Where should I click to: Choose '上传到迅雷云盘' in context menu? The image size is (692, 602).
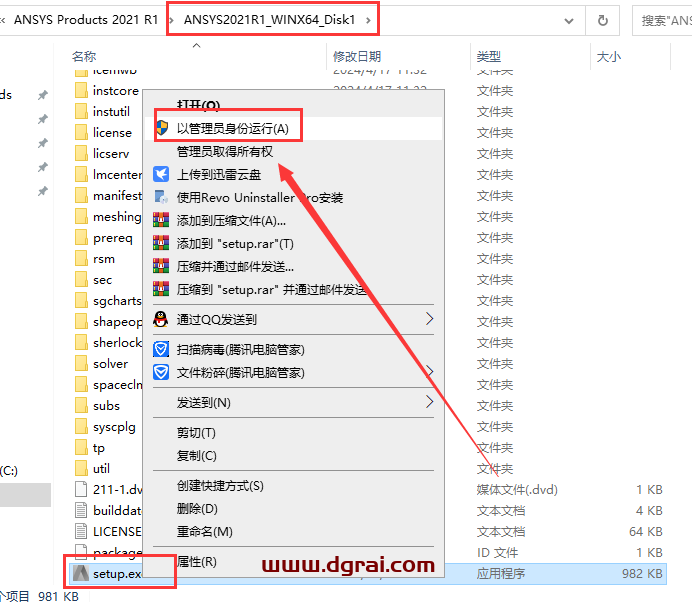point(293,174)
